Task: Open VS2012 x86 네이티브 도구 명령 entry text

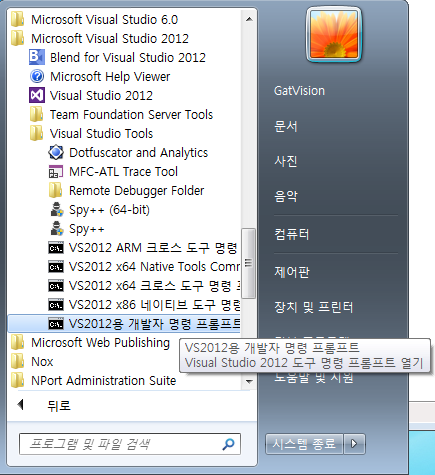Action: pyautogui.click(x=154, y=305)
